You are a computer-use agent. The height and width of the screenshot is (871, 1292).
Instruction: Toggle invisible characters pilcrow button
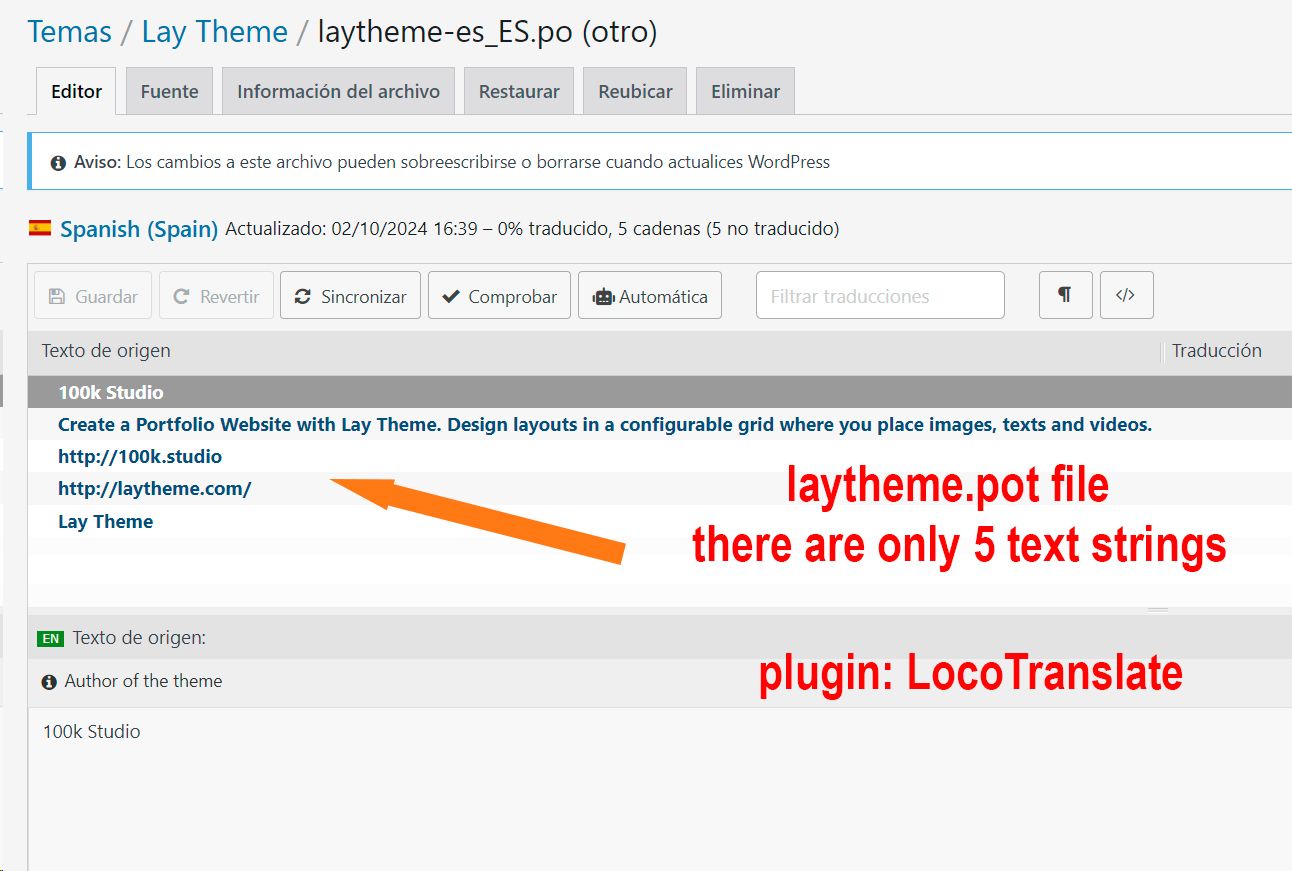coord(1065,295)
